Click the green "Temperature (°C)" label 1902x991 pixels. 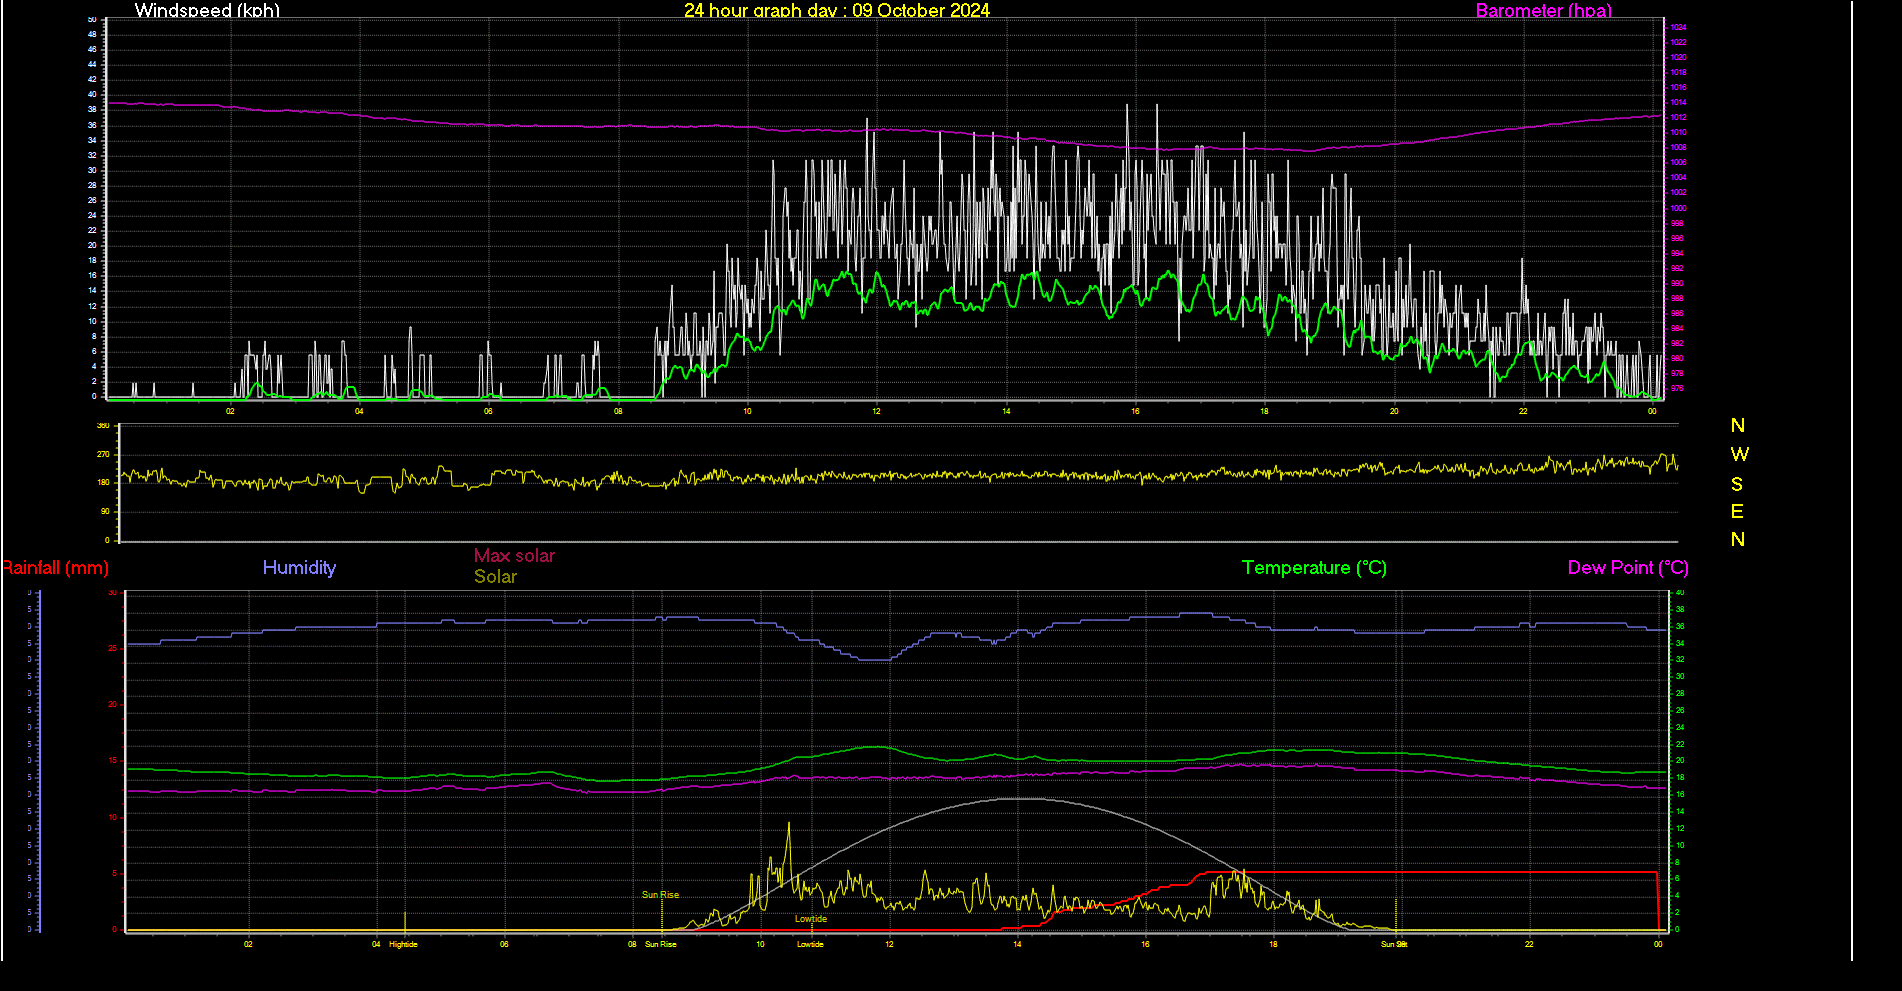(x=1314, y=568)
